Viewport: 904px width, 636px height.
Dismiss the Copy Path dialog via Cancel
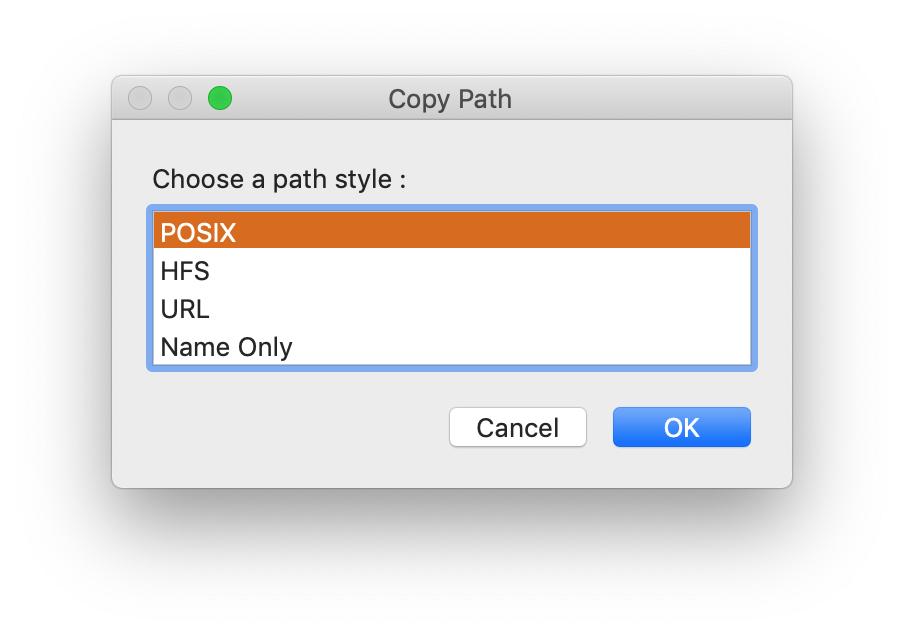517,427
